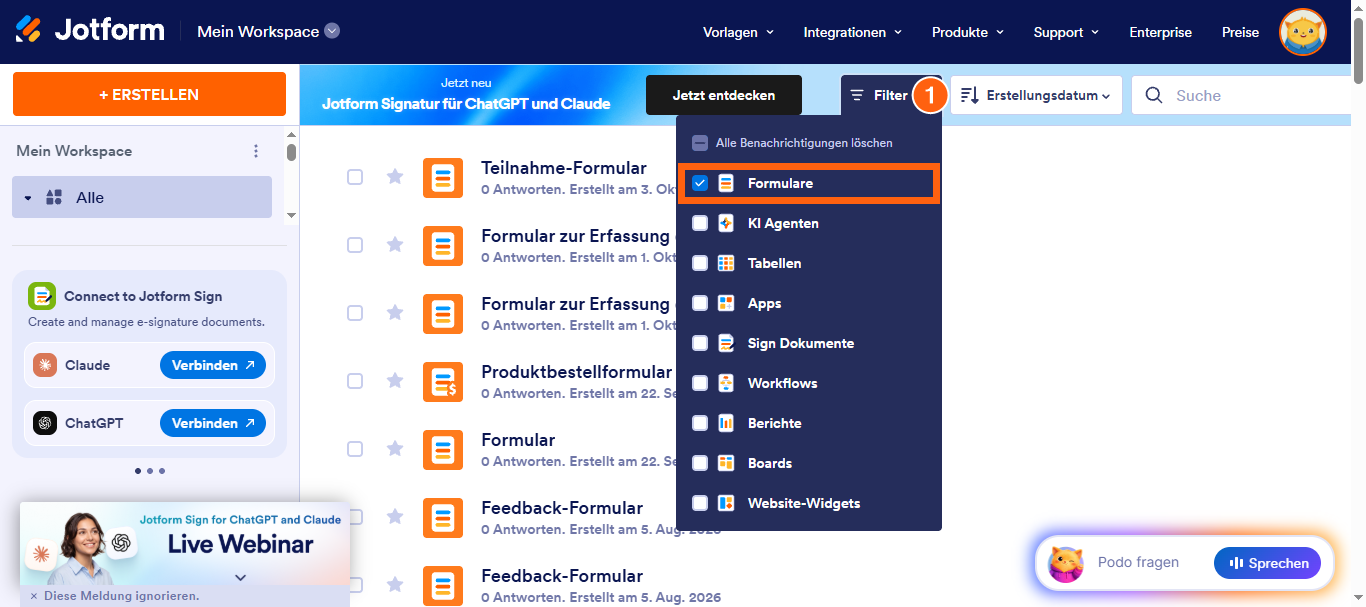Click the Berichte filter icon
The height and width of the screenshot is (607, 1366).
click(727, 423)
